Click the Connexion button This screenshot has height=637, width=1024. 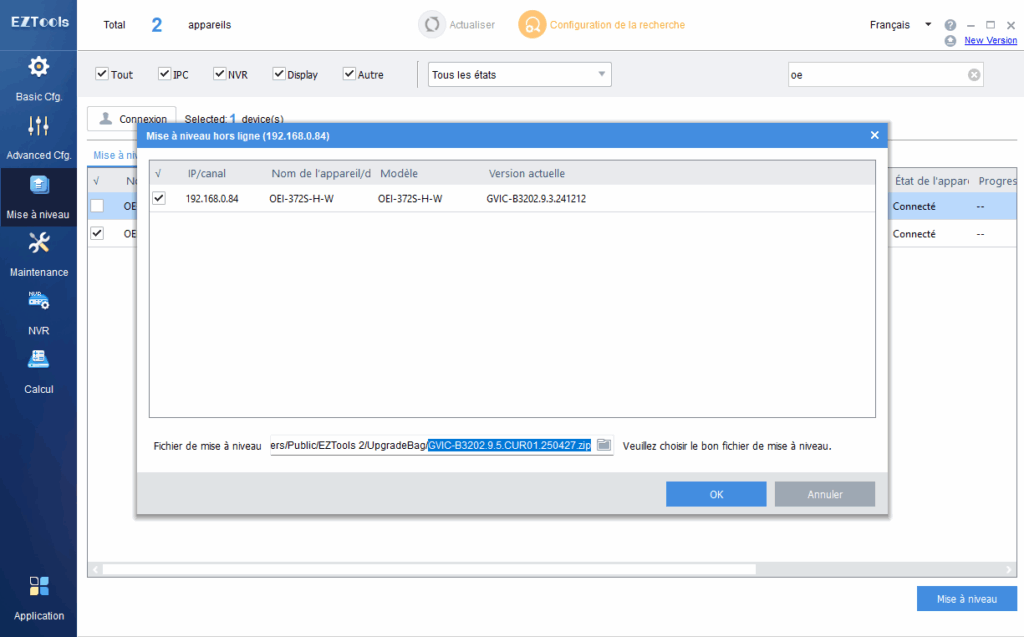tap(132, 118)
